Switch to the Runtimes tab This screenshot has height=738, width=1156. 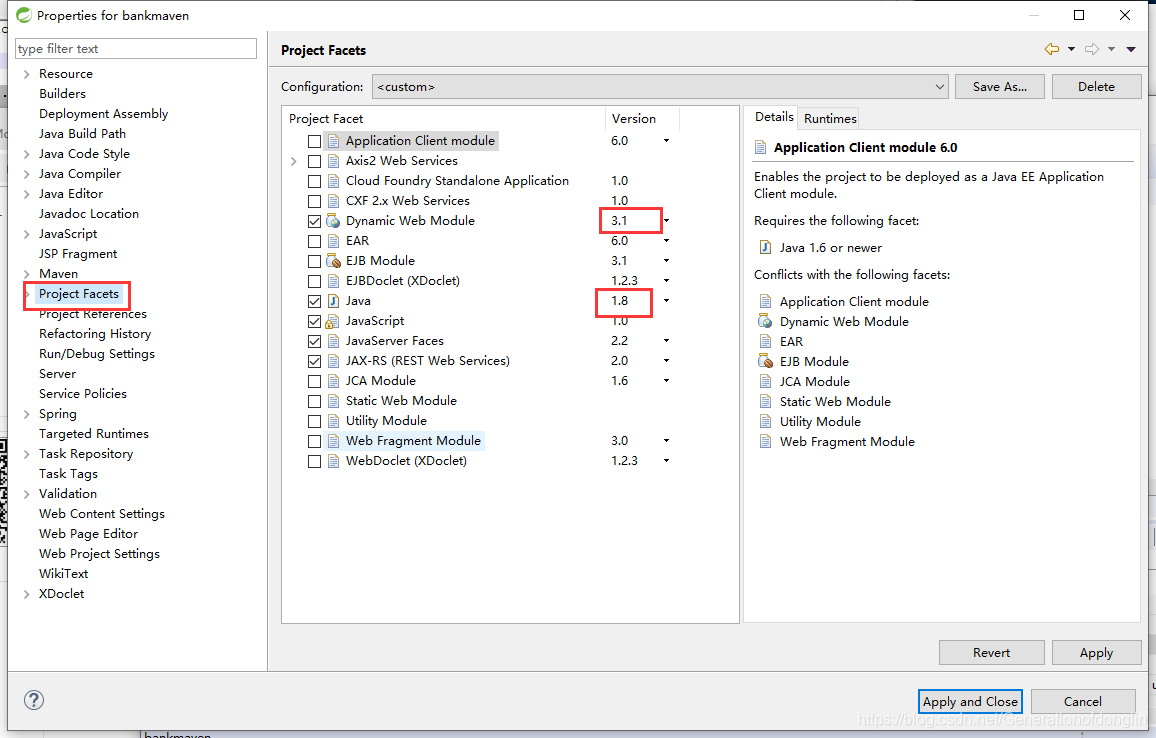coord(830,118)
